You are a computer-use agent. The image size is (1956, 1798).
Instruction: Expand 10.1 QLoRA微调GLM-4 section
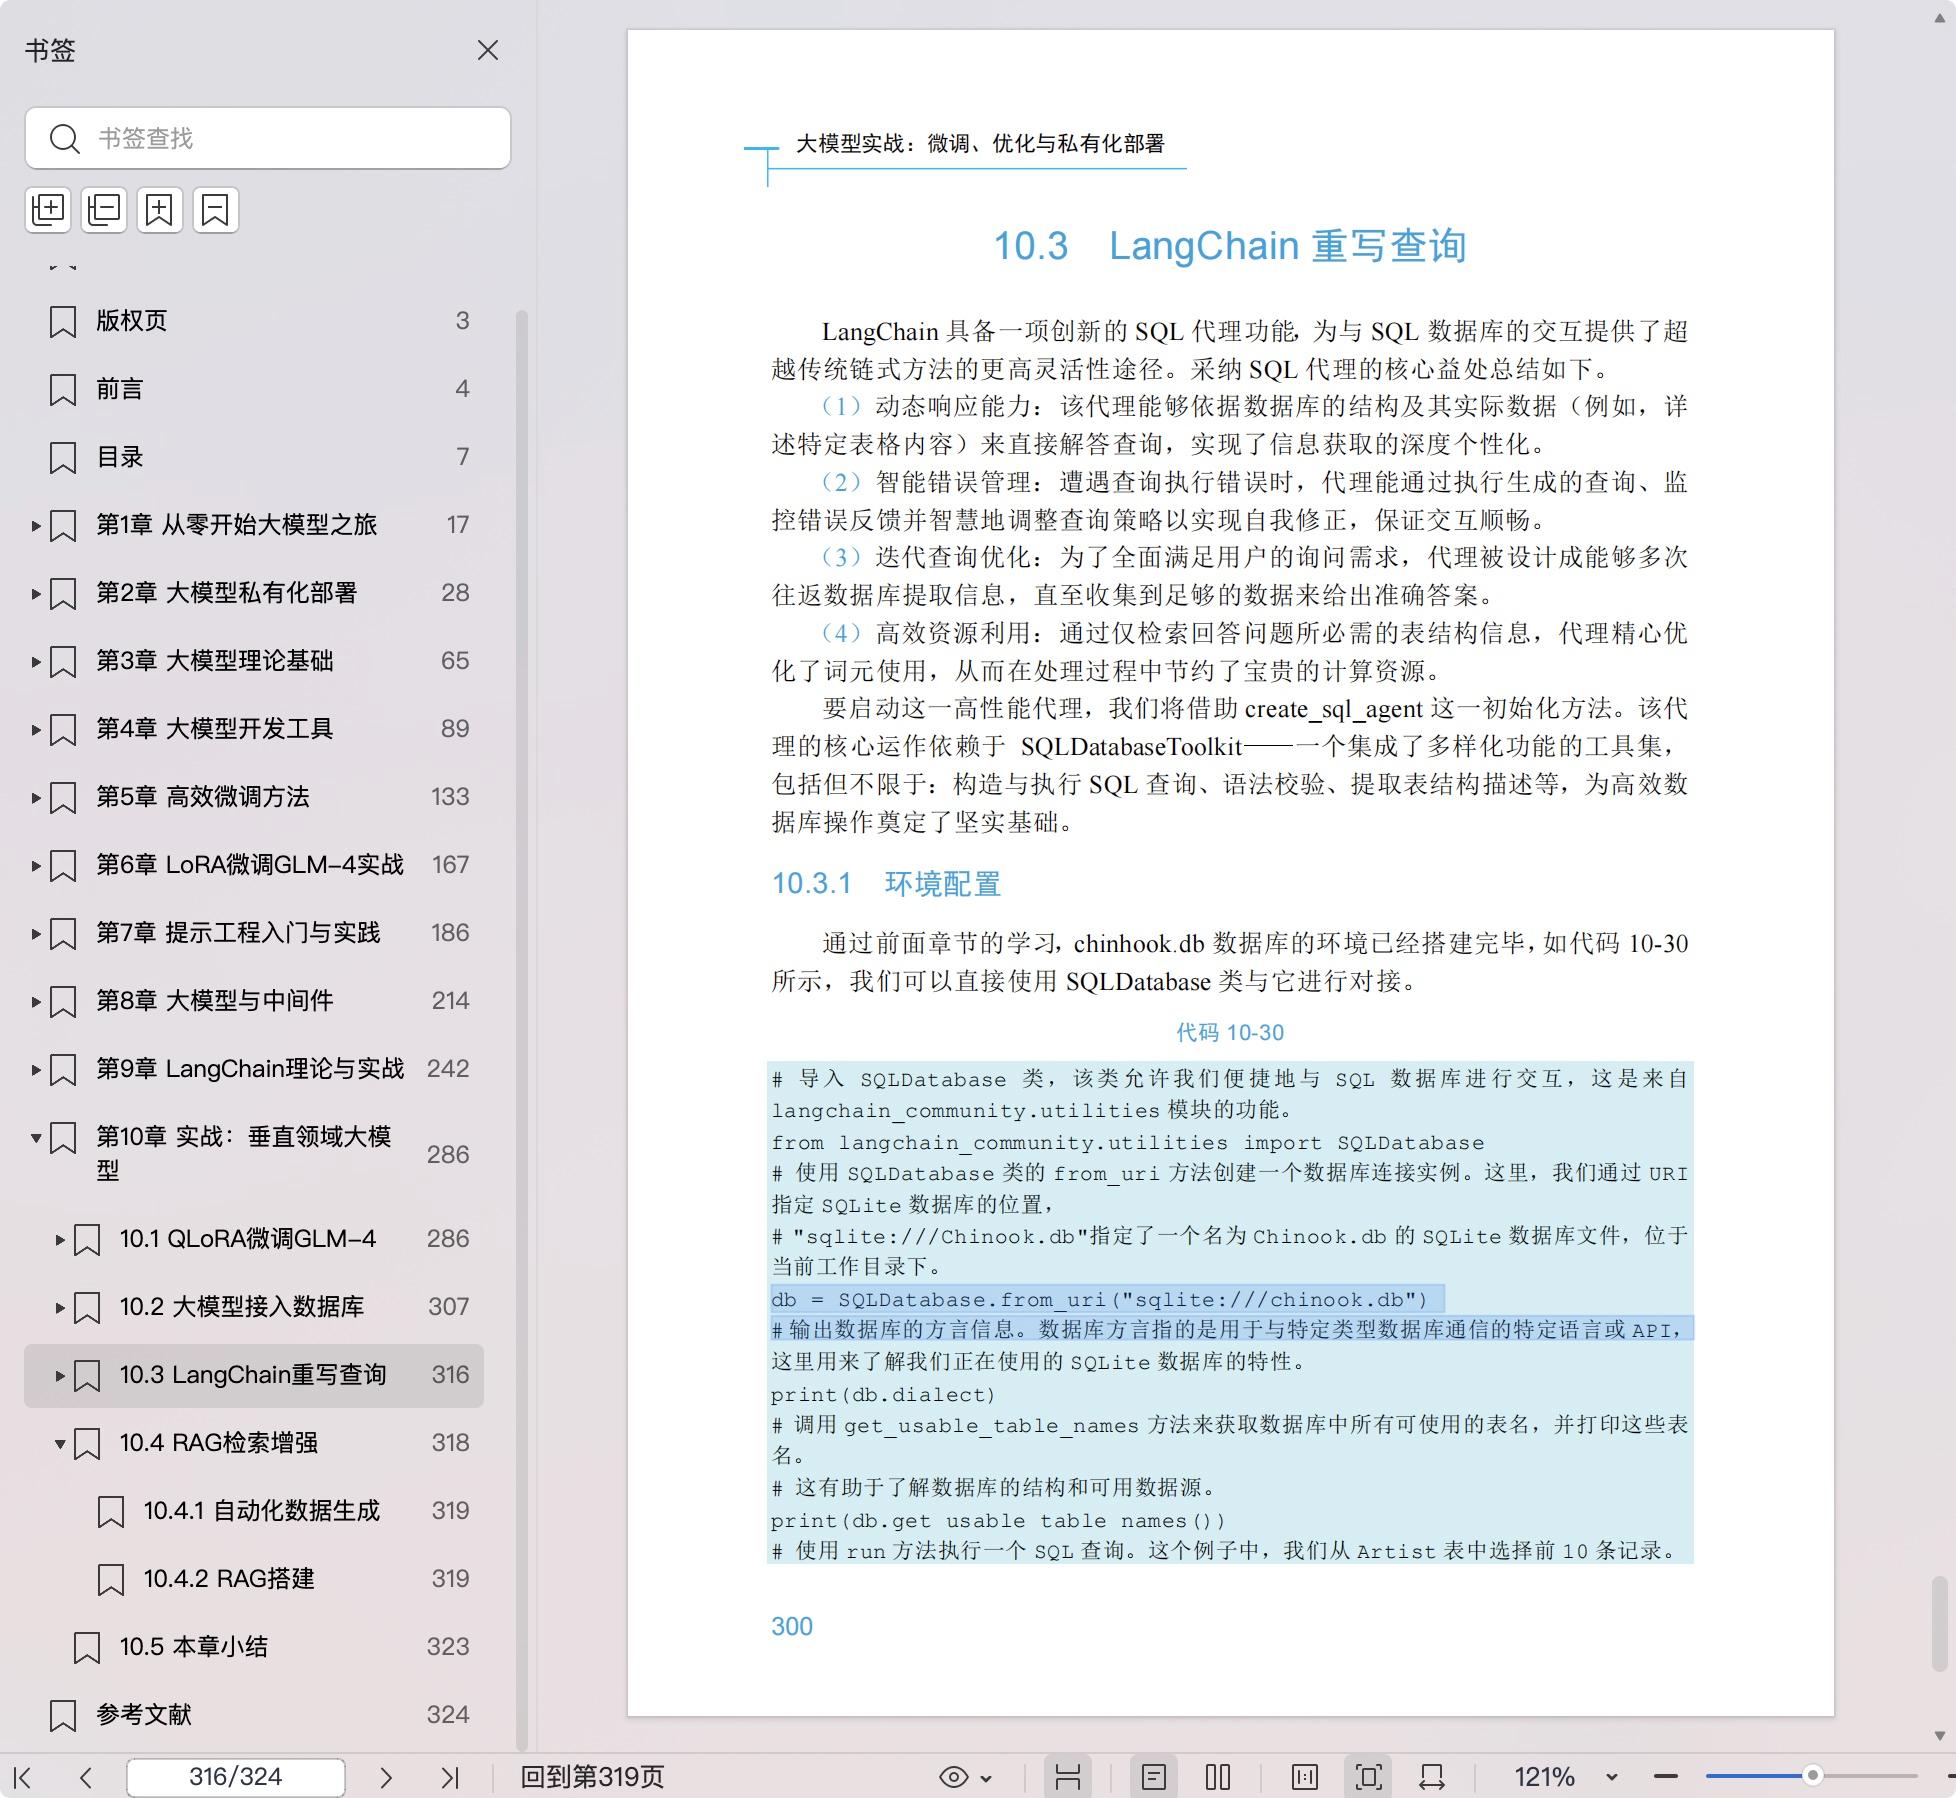[x=60, y=1239]
